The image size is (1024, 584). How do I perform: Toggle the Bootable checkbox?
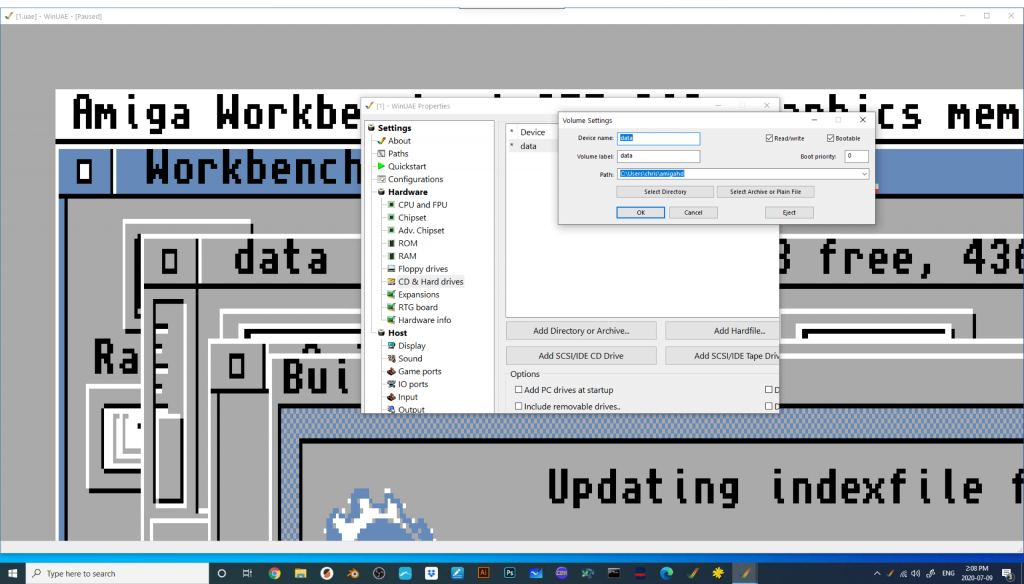pos(831,138)
